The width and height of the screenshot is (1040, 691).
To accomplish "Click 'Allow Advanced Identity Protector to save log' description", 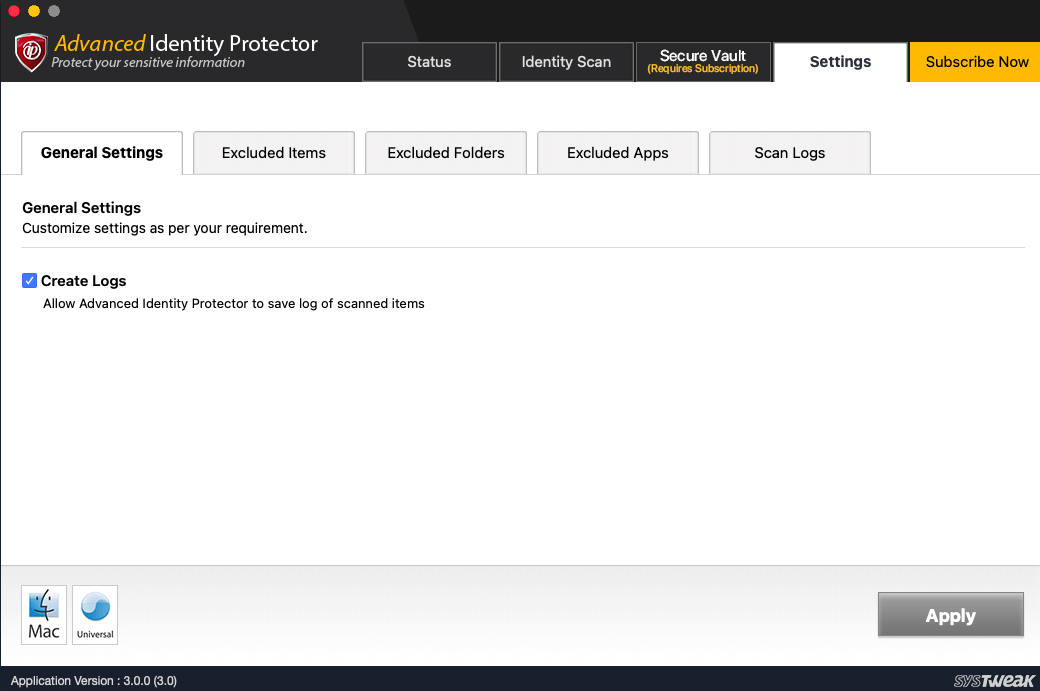I will point(233,304).
